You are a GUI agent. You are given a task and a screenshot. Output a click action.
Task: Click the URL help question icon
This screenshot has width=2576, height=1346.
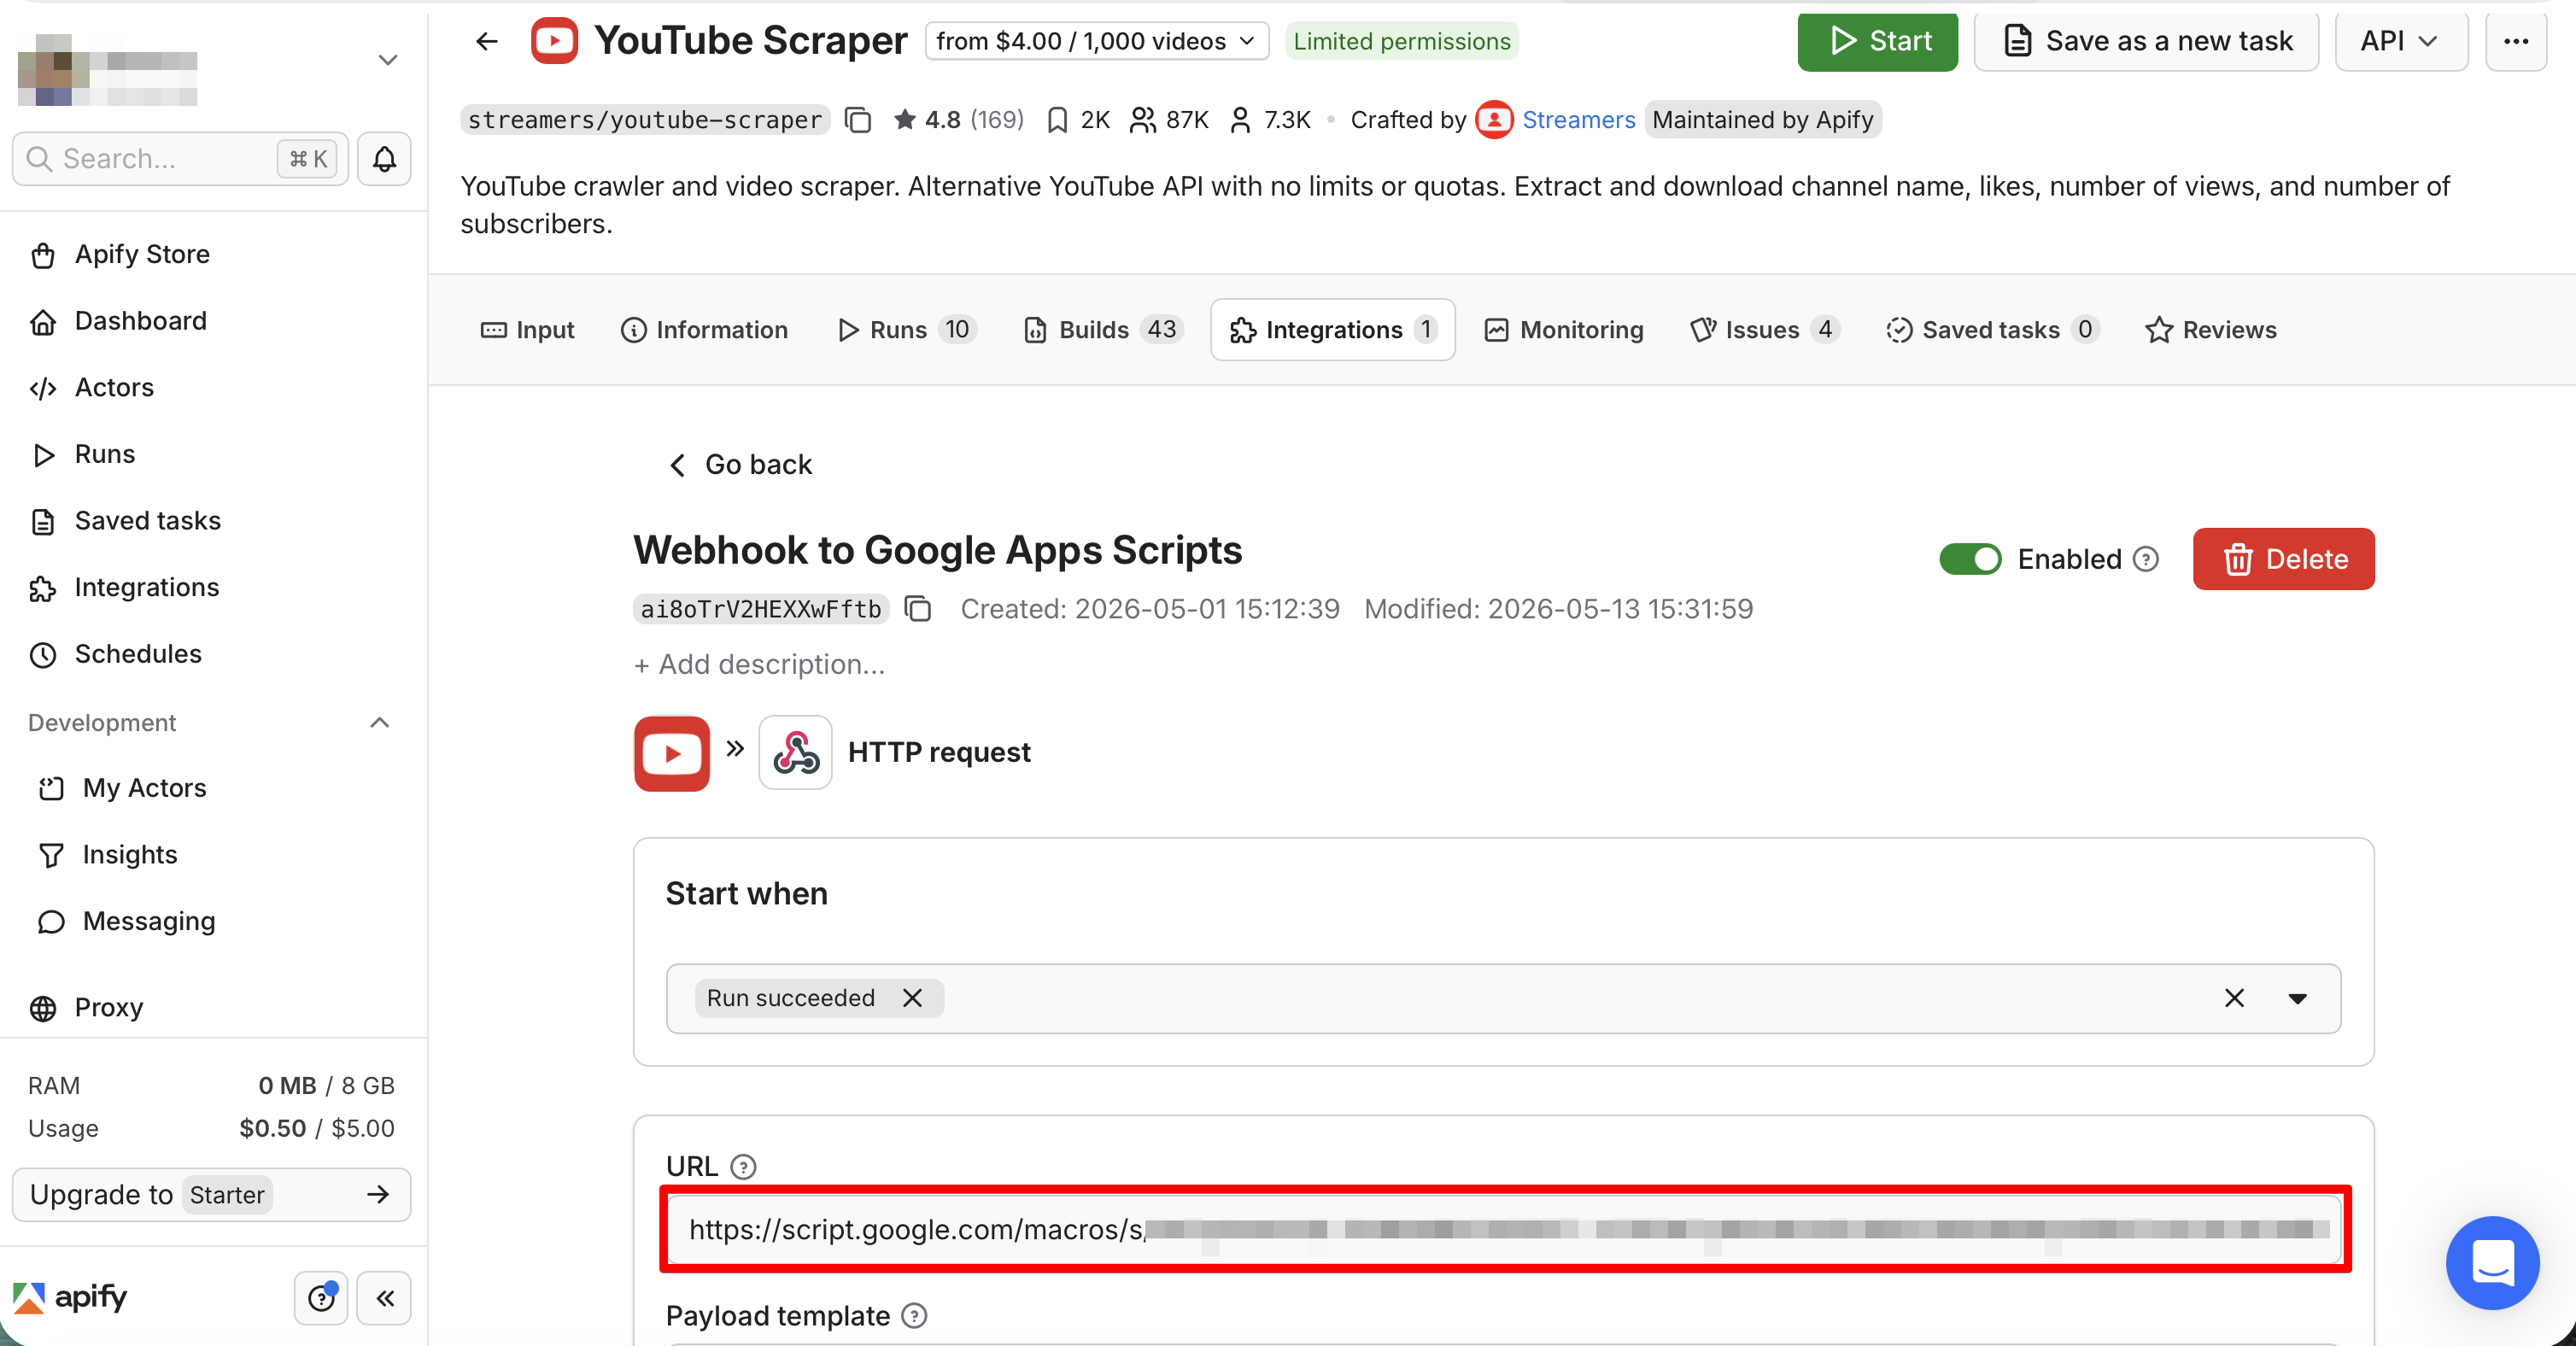point(743,1167)
